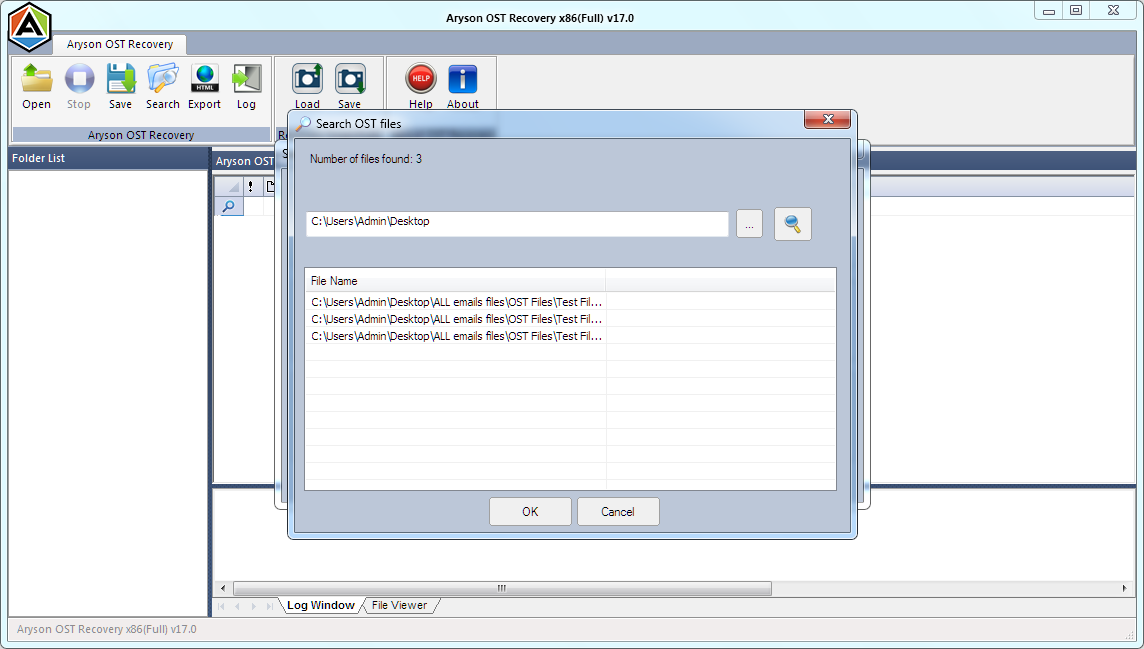Click Save with the floppy disk icon
The width and height of the screenshot is (1144, 649).
(x=120, y=87)
